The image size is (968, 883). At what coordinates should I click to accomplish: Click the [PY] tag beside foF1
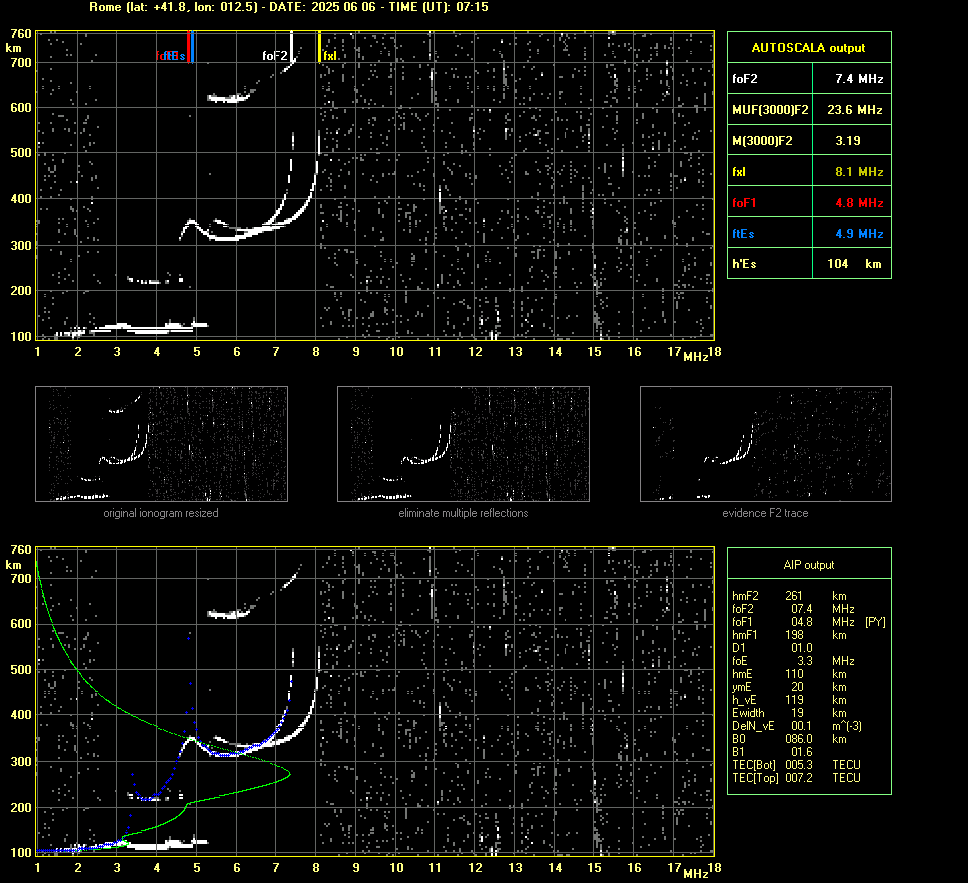[x=875, y=622]
